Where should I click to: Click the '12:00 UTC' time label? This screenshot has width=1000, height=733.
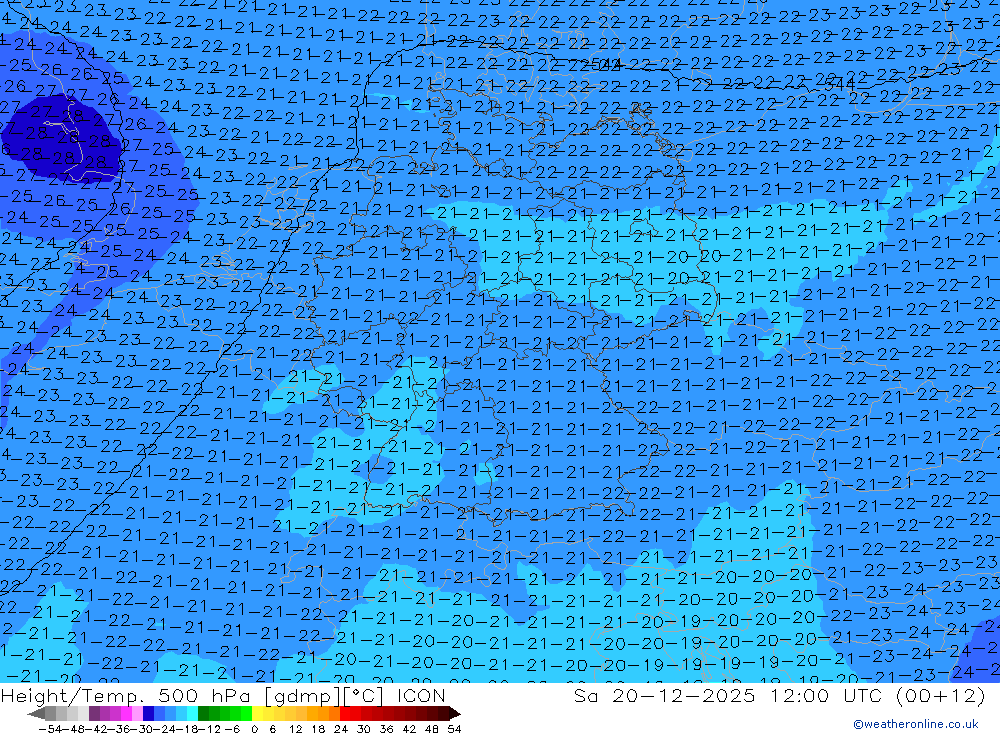point(826,695)
